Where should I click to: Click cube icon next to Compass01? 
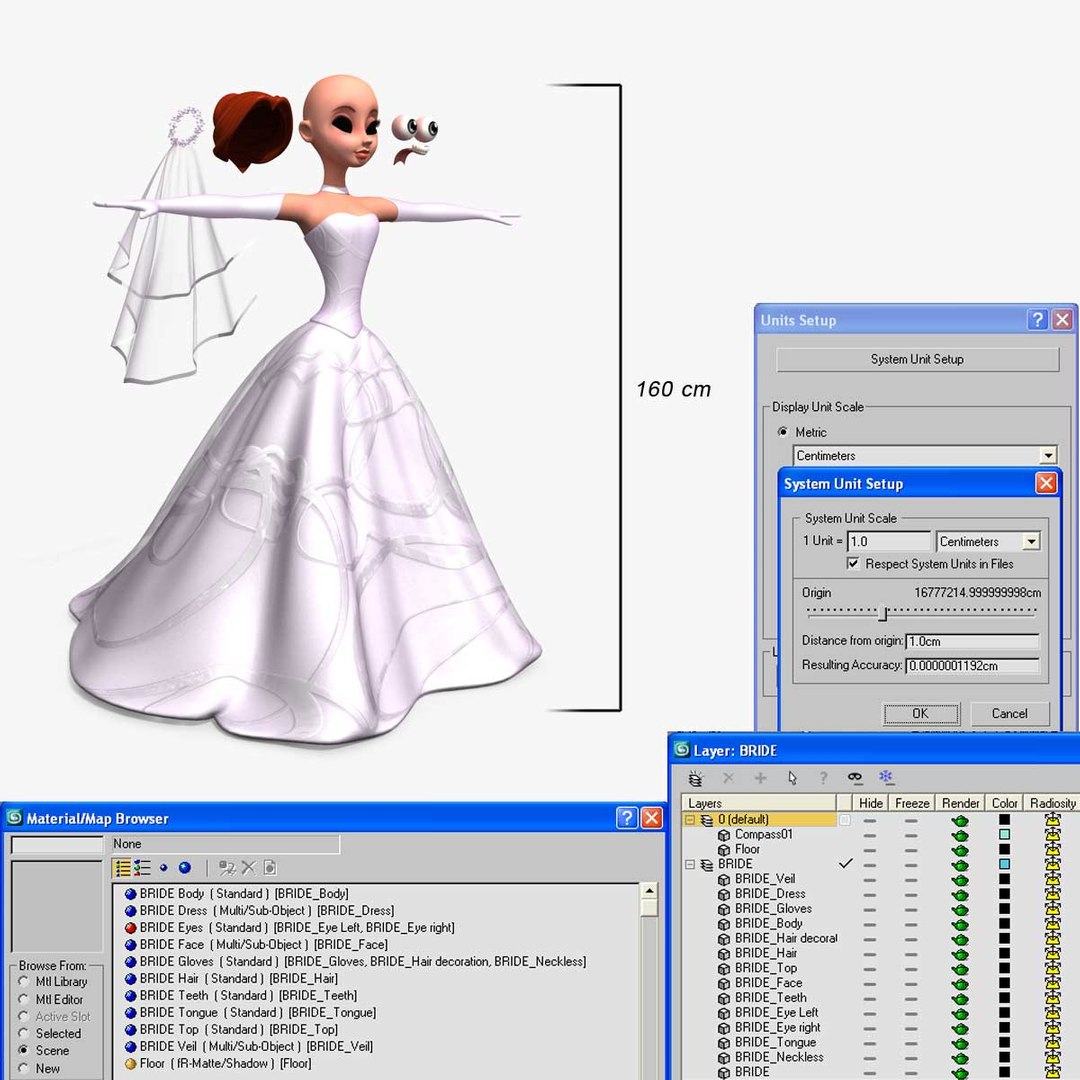point(724,835)
